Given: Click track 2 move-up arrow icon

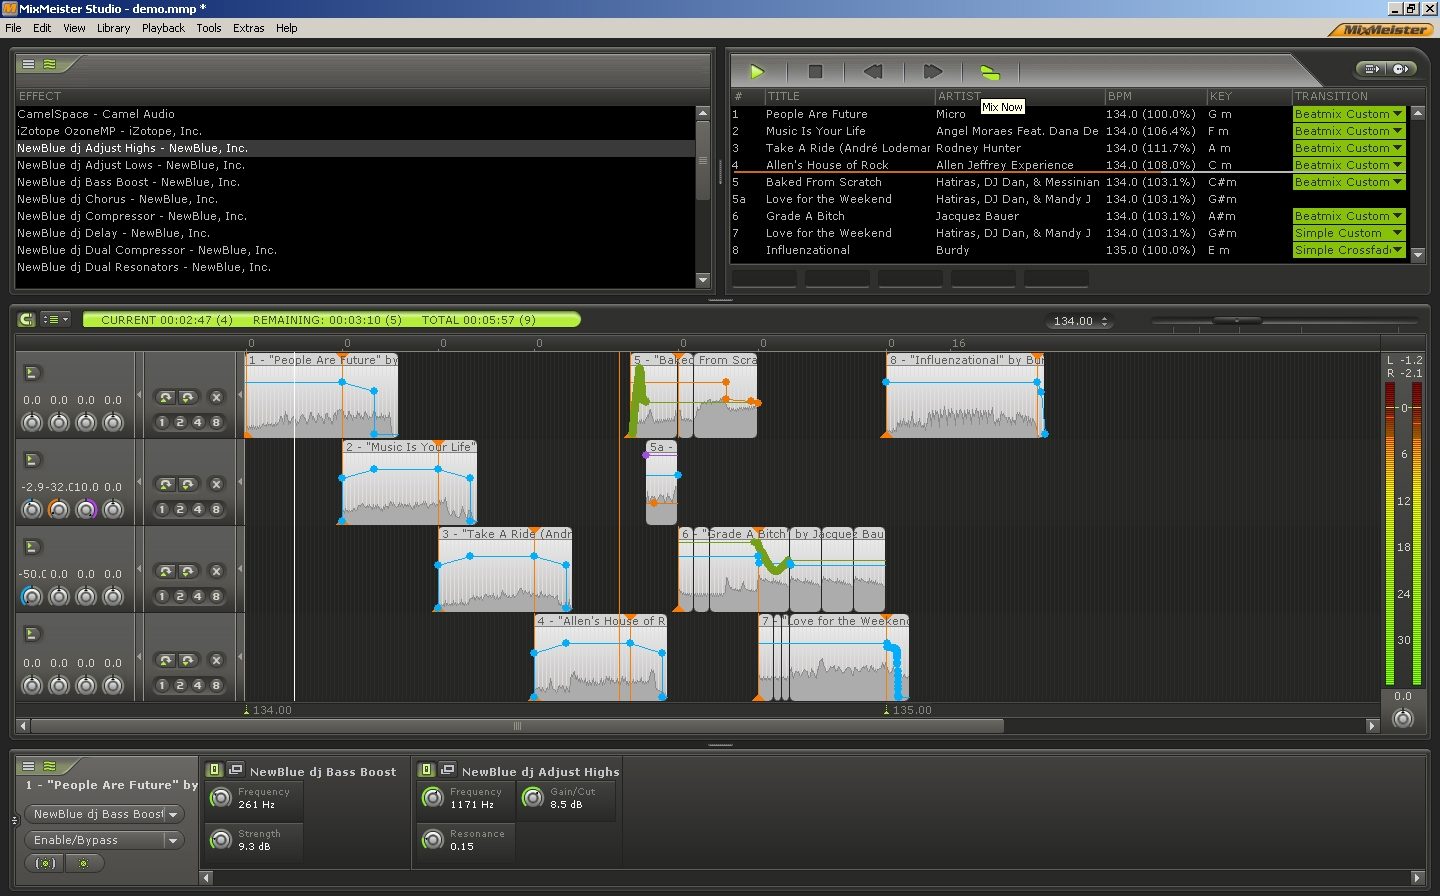Looking at the screenshot, I should click(166, 484).
